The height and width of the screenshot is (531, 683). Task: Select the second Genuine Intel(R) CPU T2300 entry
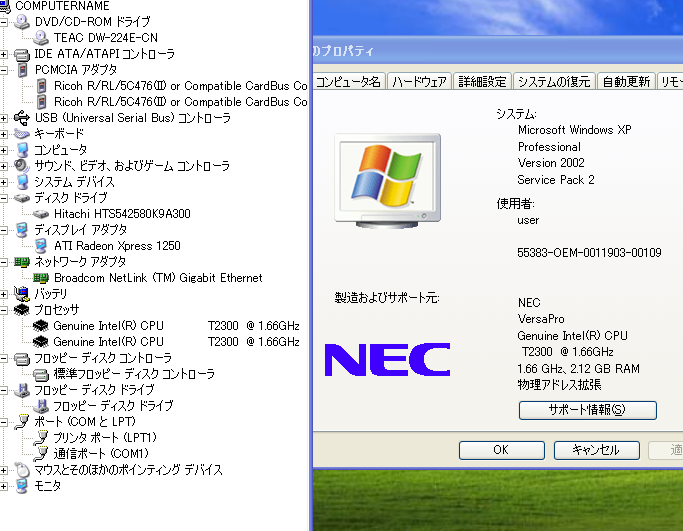tap(176, 342)
